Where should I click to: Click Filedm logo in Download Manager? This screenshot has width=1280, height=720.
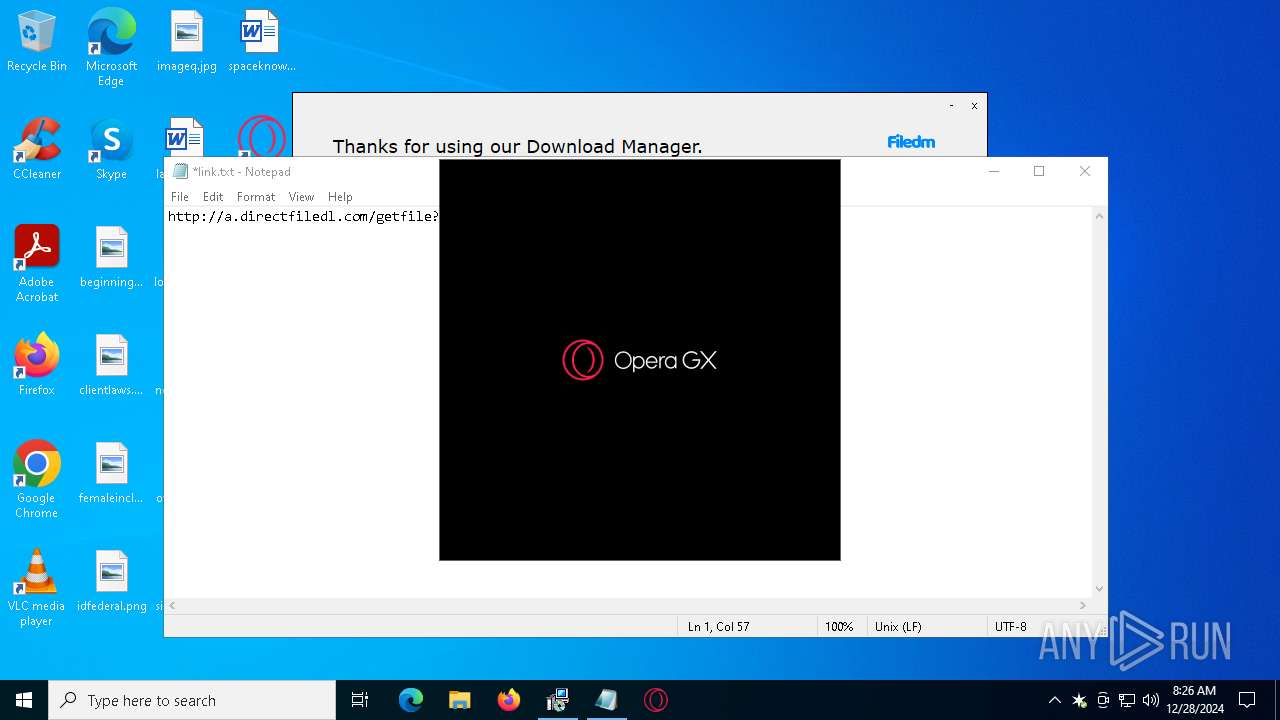pyautogui.click(x=911, y=142)
